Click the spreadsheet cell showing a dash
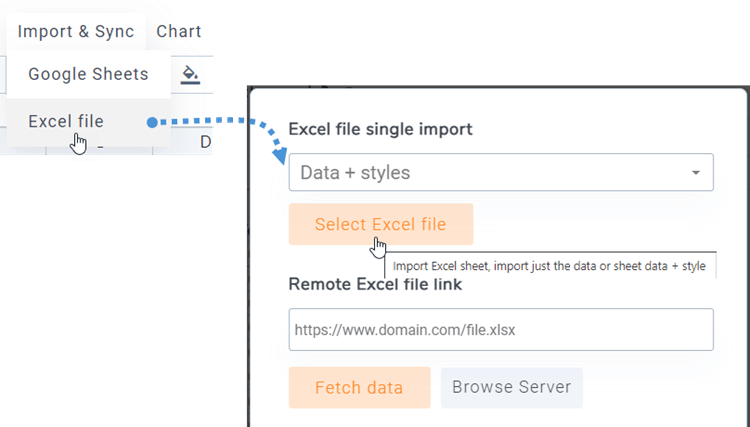The image size is (750, 427). click(x=100, y=147)
